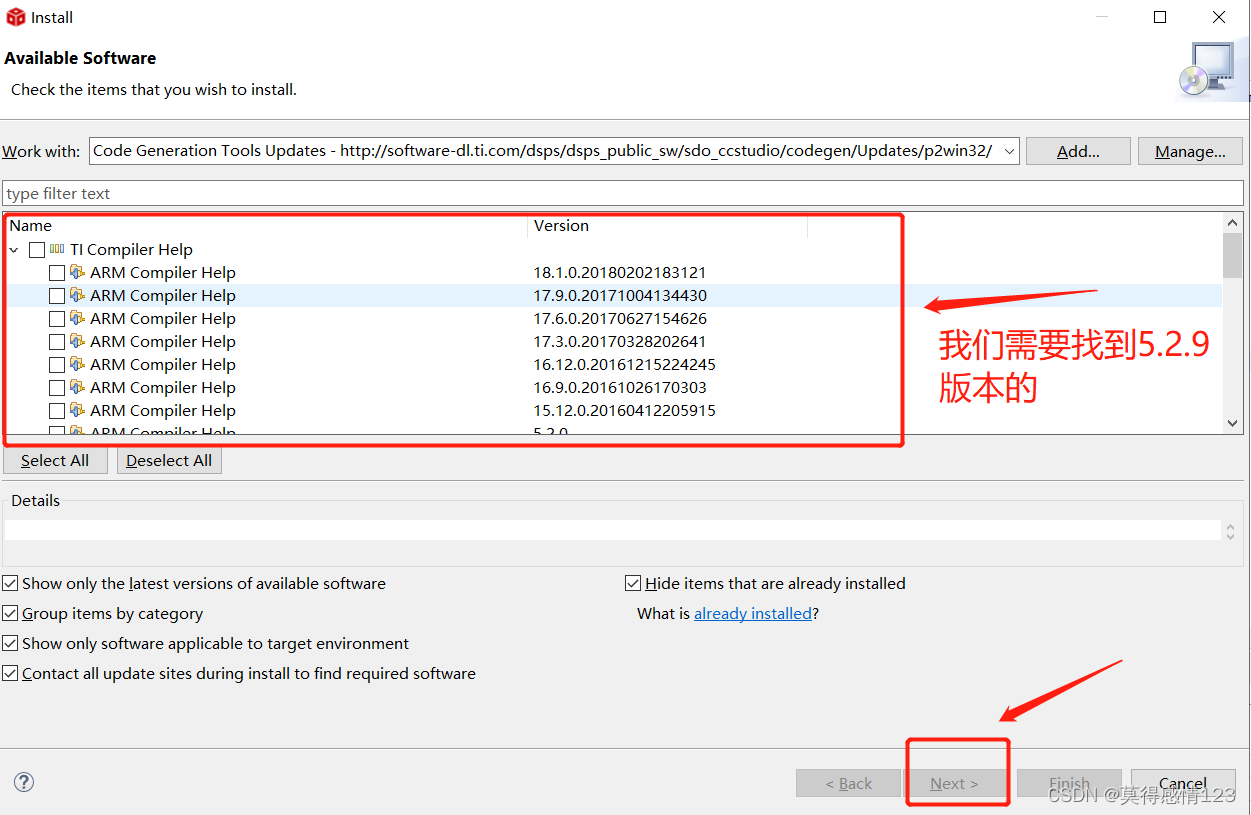Click the feature icon beside ARM Compiler Help 16.12.0
This screenshot has width=1251, height=815.
coord(77,364)
